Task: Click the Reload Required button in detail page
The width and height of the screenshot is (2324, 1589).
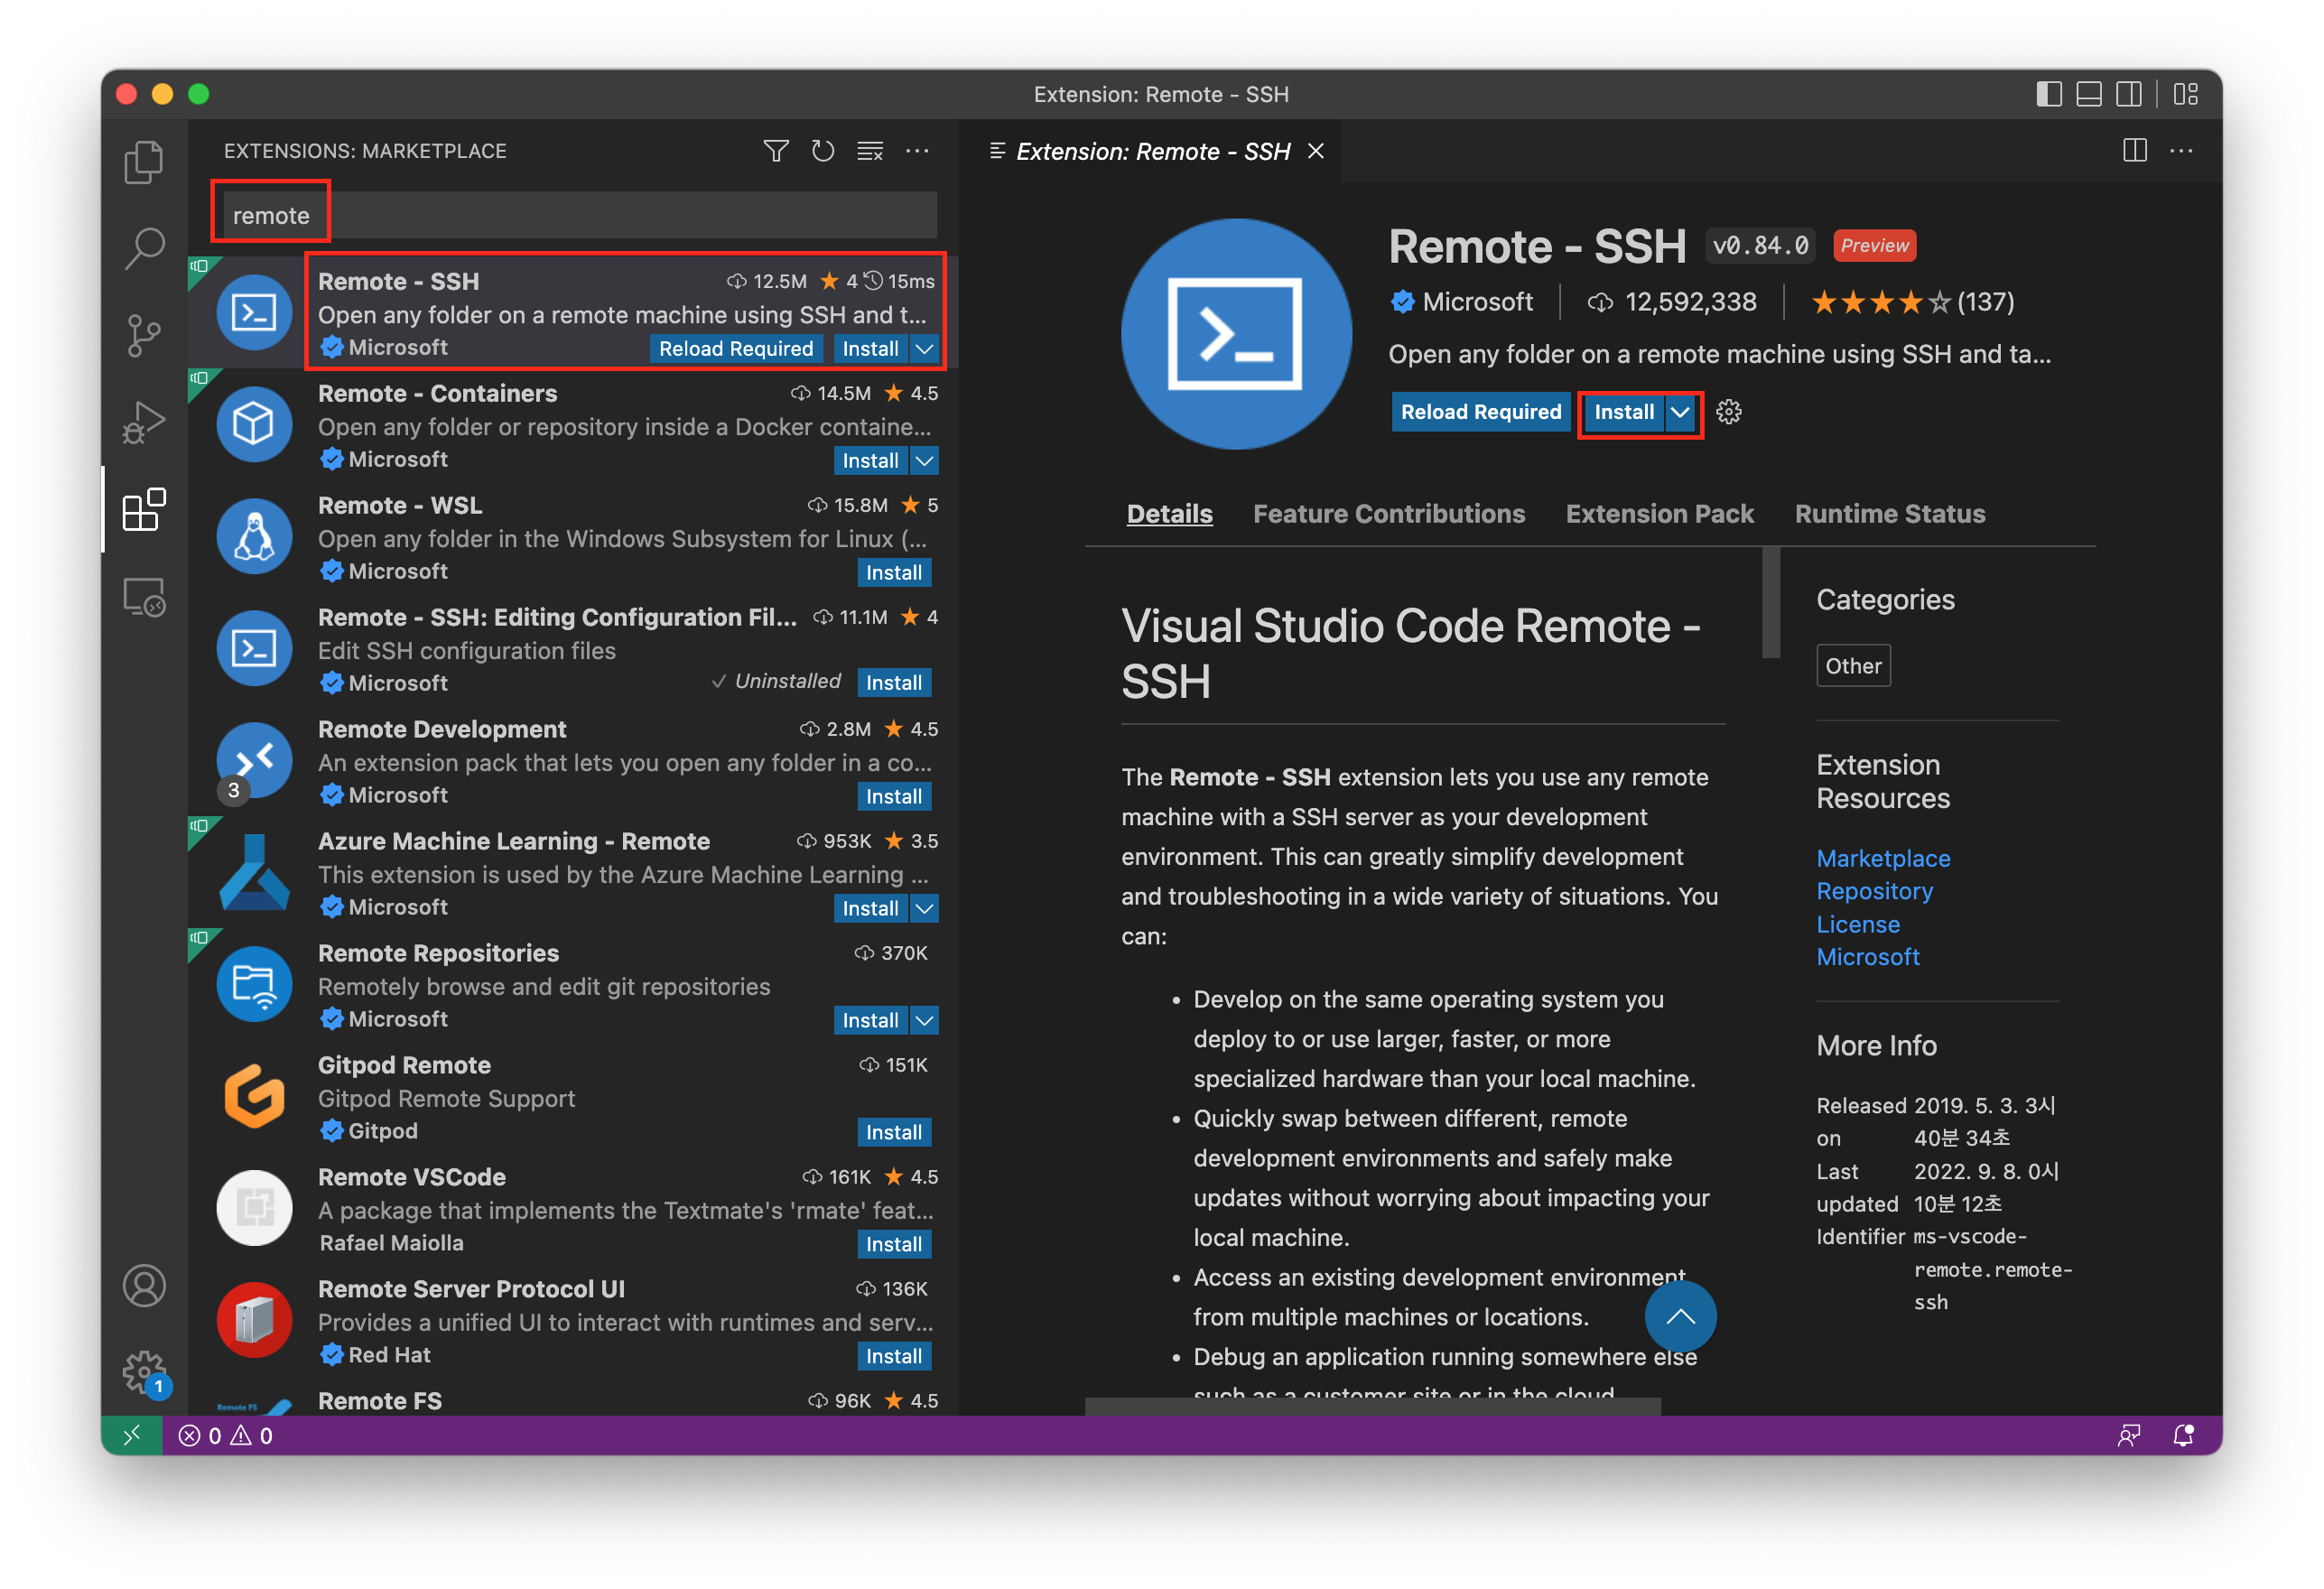Action: pos(1480,412)
